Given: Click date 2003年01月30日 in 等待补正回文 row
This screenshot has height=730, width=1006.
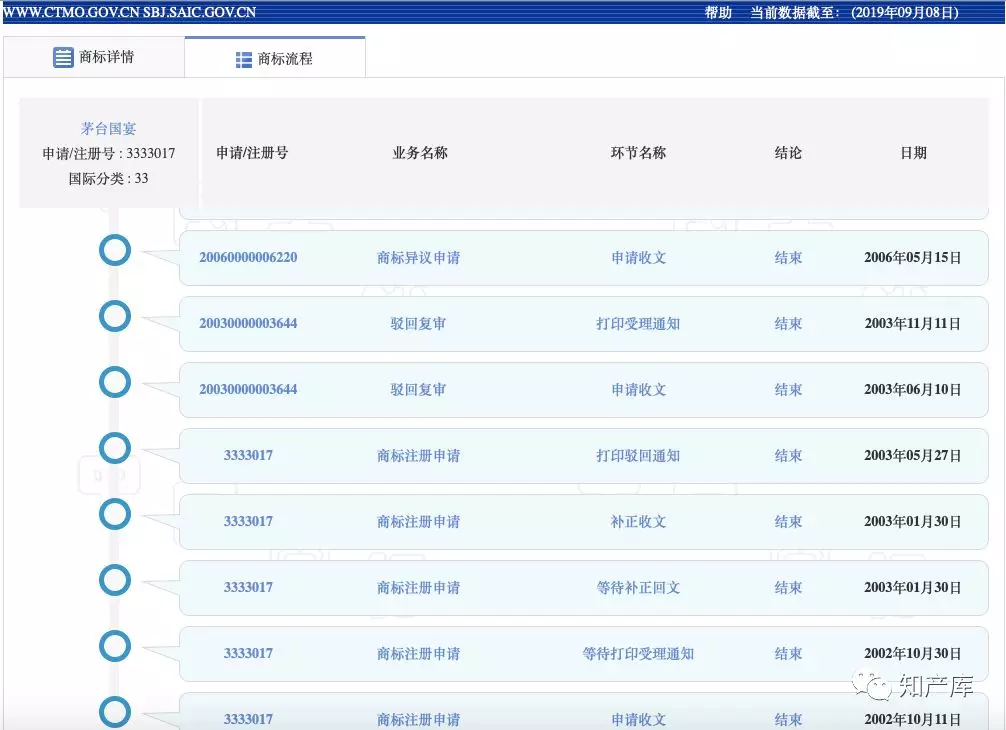Looking at the screenshot, I should coord(912,588).
